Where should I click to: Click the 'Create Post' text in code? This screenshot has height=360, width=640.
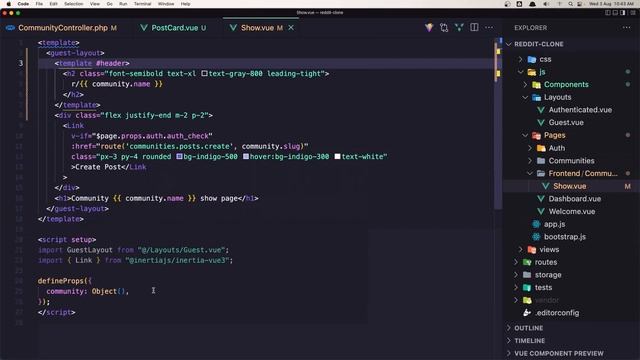98,167
